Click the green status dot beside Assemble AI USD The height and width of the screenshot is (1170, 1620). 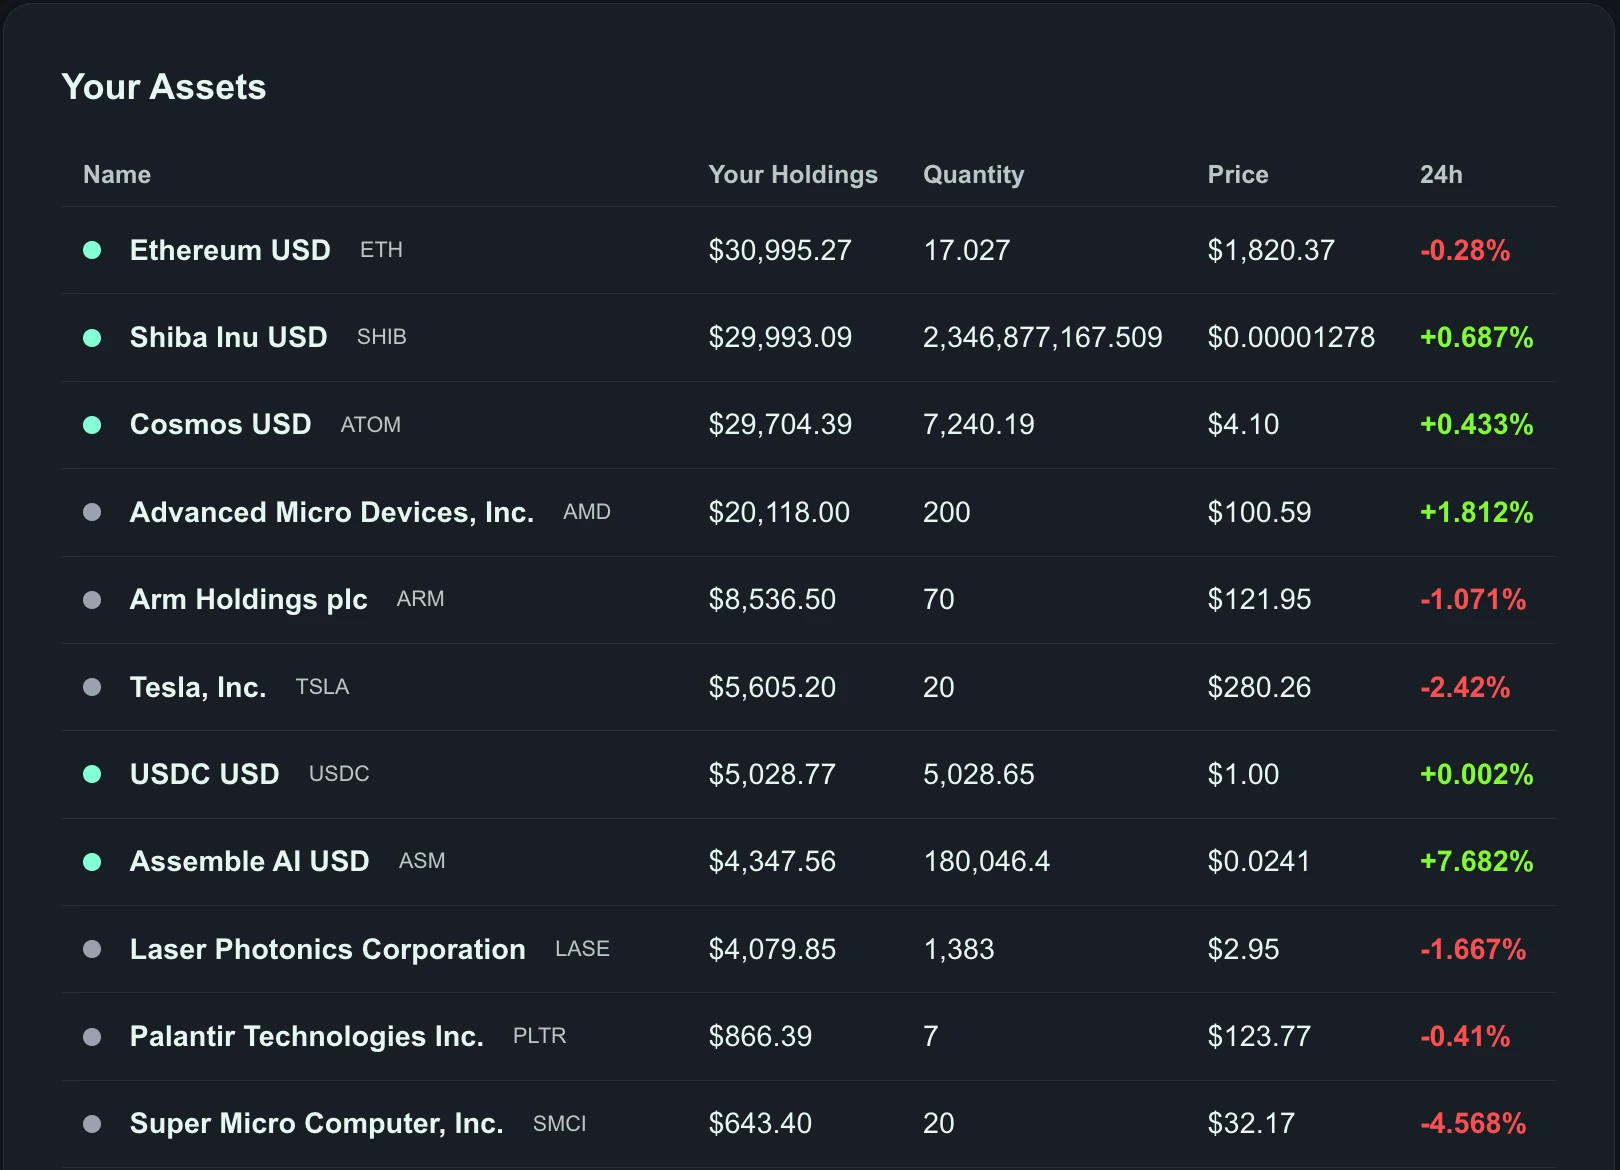coord(92,862)
